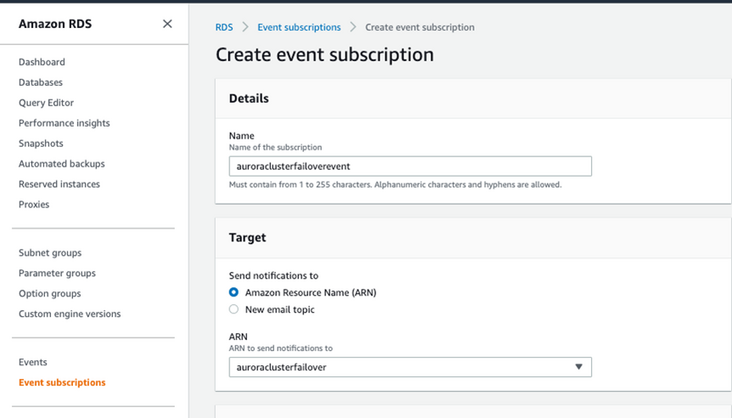Navigate to Proxies in sidebar

click(x=34, y=204)
